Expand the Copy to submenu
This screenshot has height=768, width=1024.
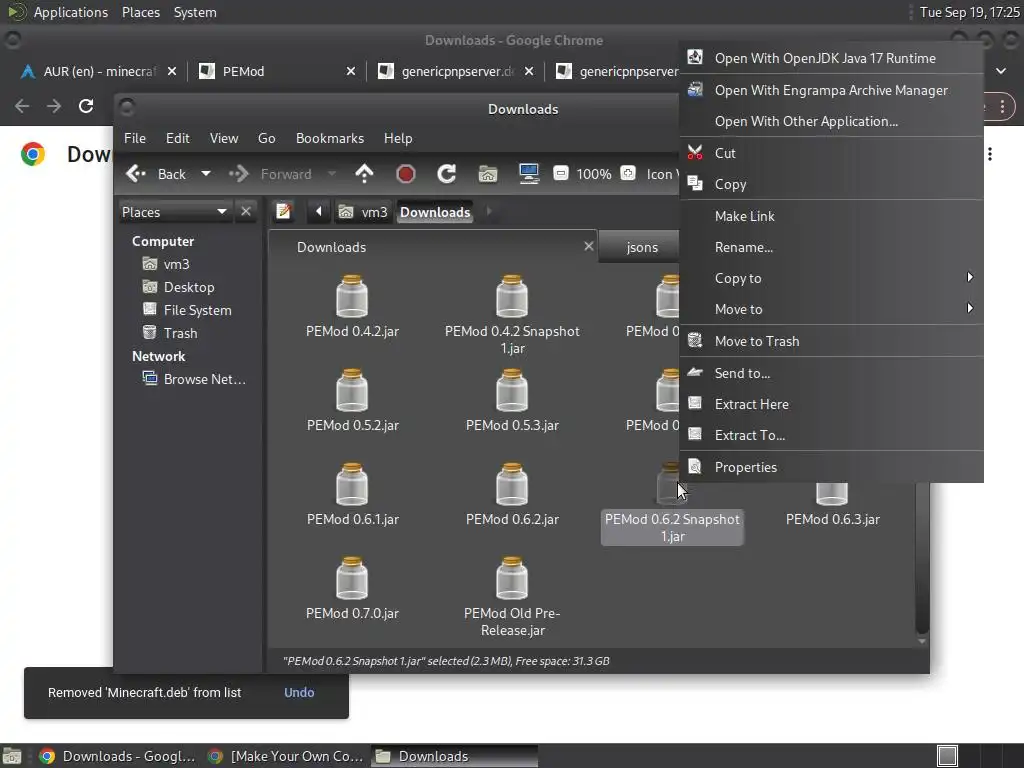pyautogui.click(x=831, y=278)
